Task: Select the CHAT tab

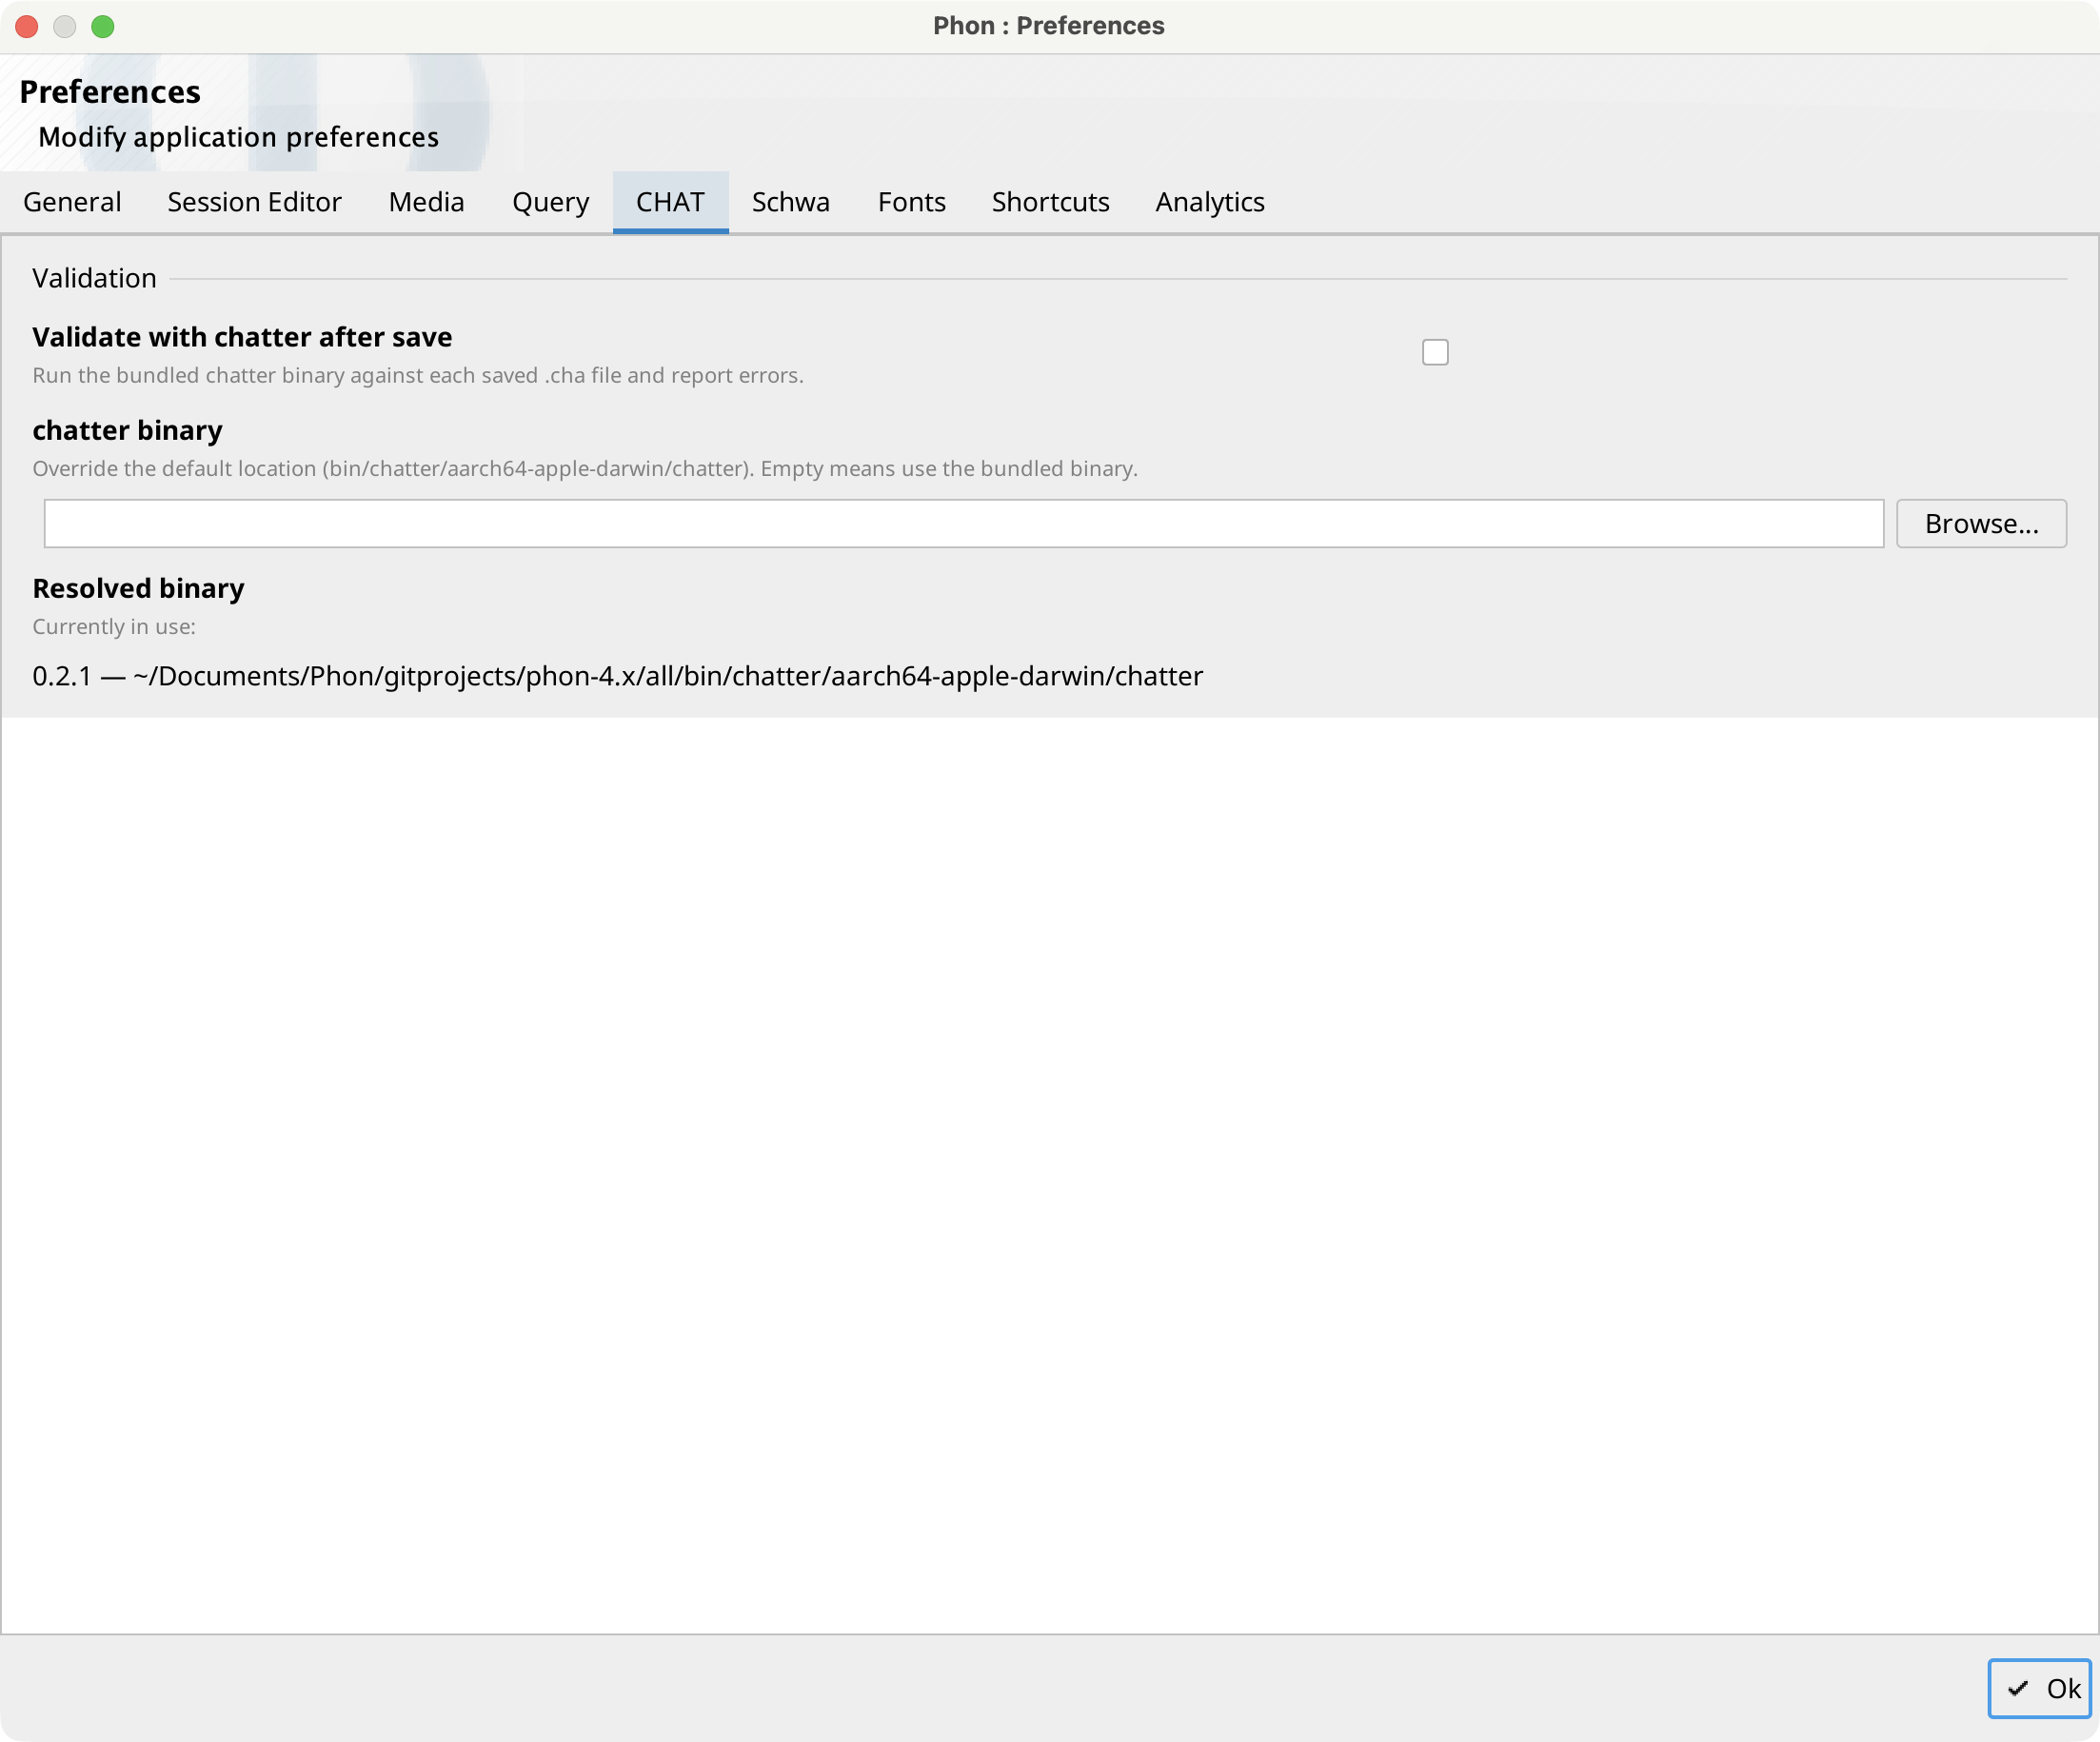Action: [670, 202]
